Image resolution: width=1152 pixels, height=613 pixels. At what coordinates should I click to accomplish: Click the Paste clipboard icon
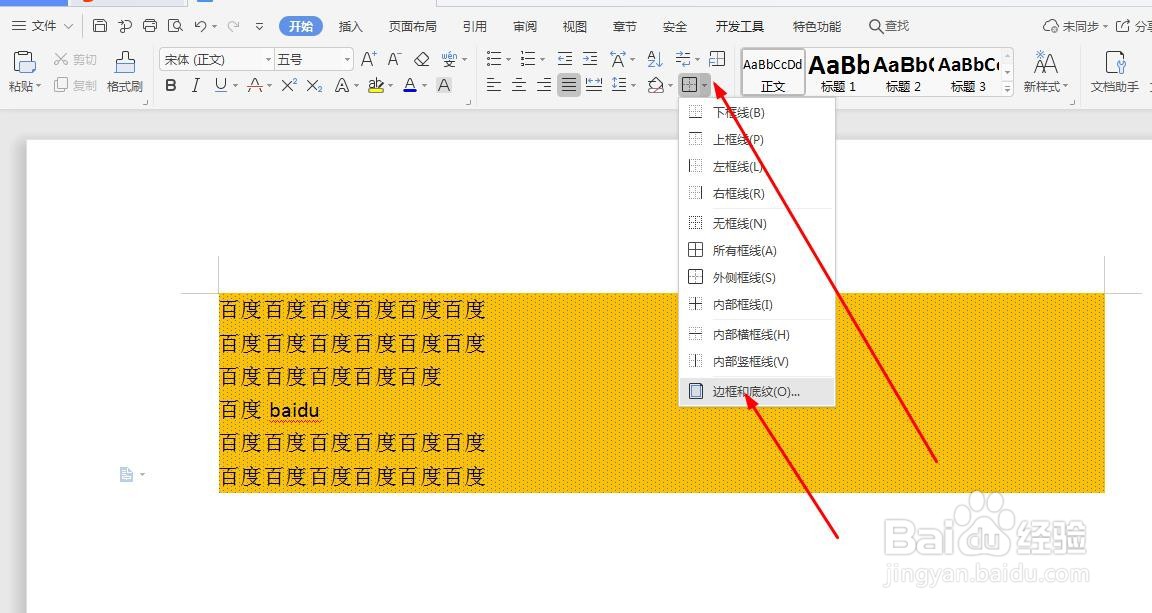(x=25, y=62)
